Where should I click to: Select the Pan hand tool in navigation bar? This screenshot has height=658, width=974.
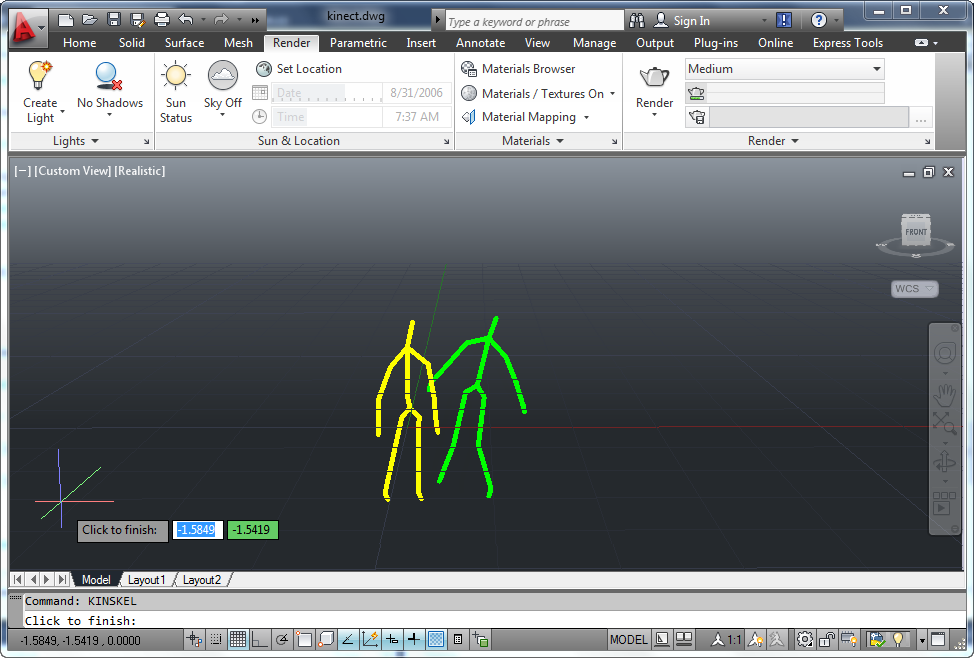click(x=944, y=393)
